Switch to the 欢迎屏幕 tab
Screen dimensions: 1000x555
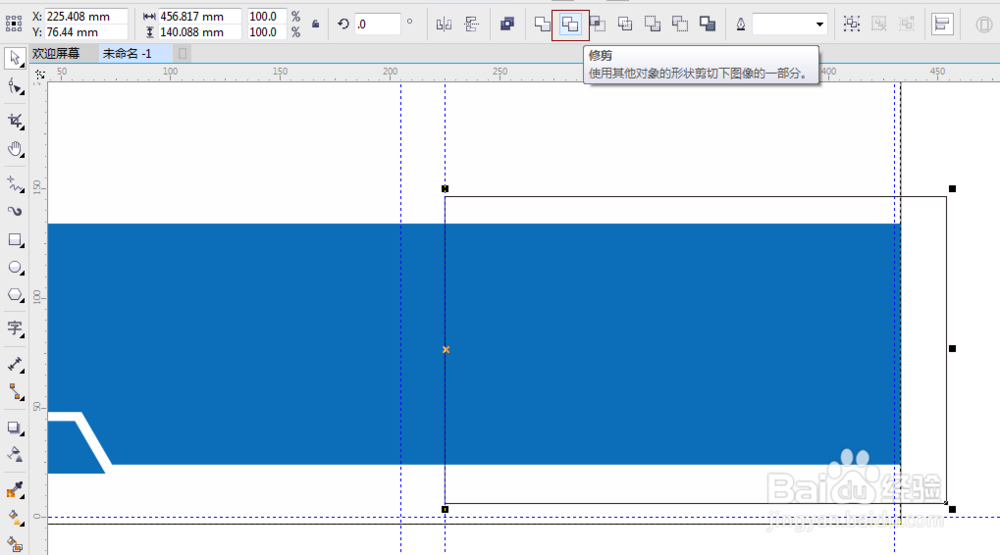(56, 54)
